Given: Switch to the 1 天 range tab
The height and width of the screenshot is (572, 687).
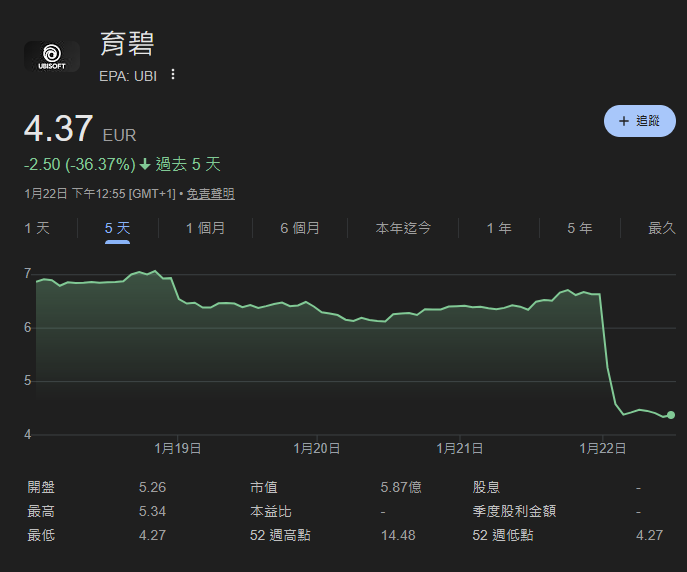Looking at the screenshot, I should 37,228.
